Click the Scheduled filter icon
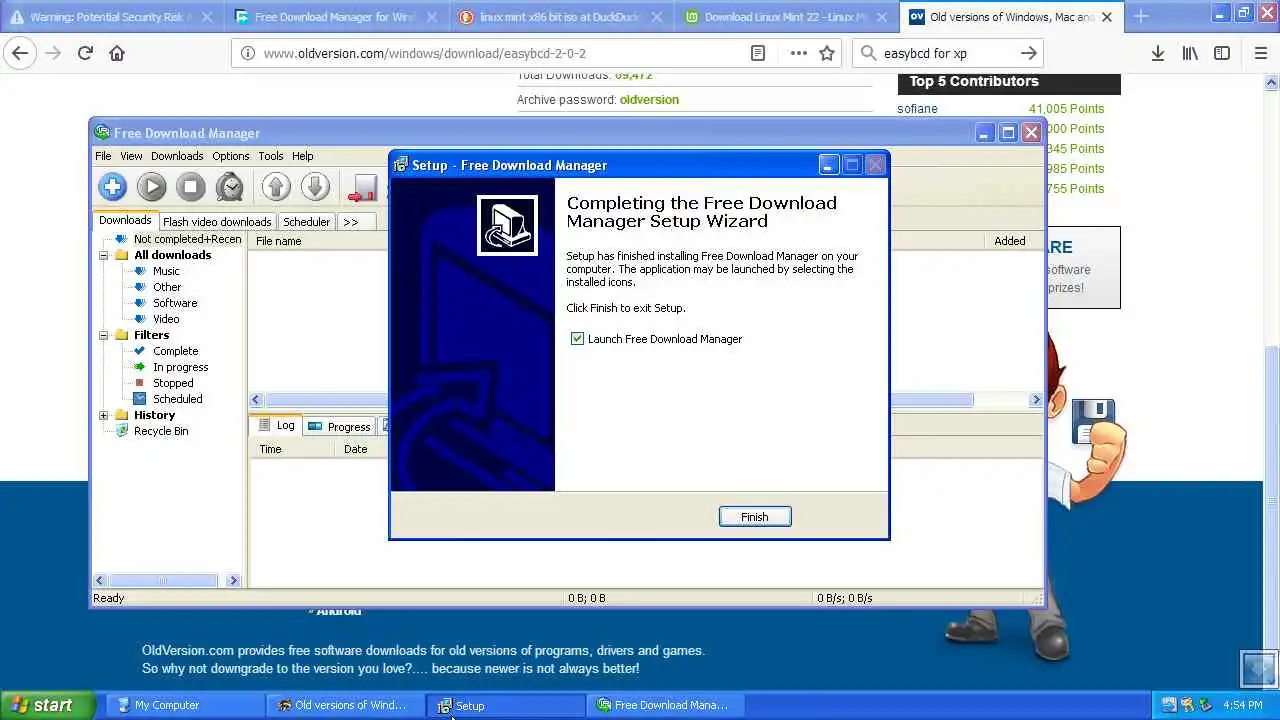Image resolution: width=1280 pixels, height=720 pixels. click(140, 399)
